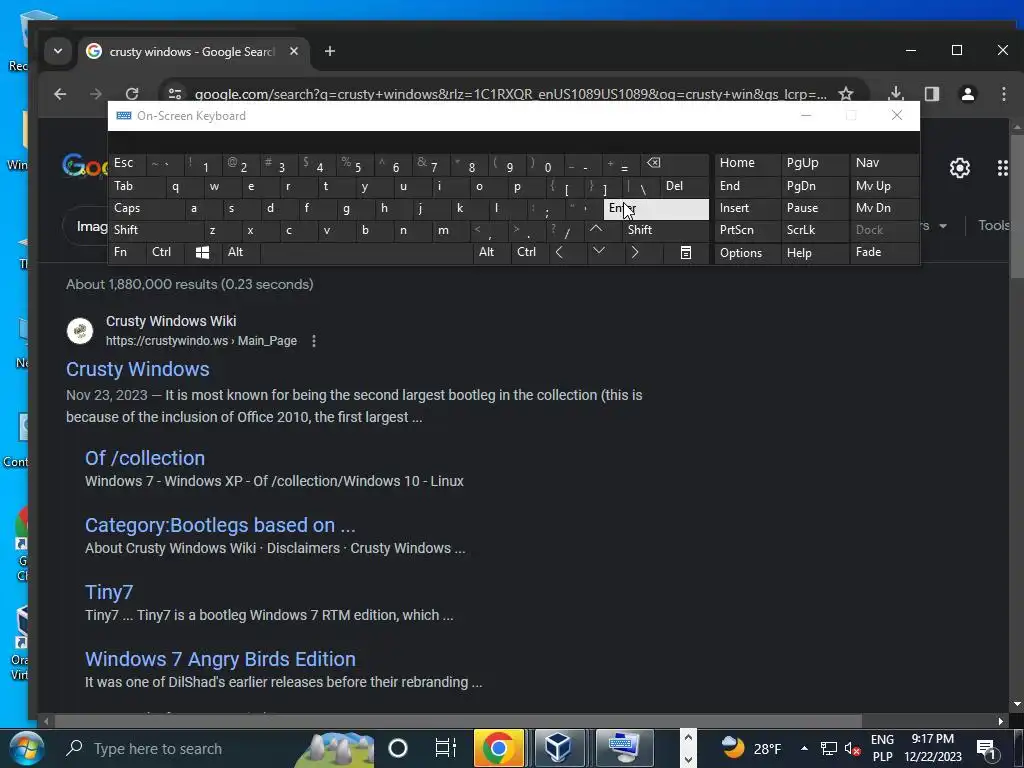
Task: Toggle right Ctrl key on keyboard
Action: click(530, 253)
